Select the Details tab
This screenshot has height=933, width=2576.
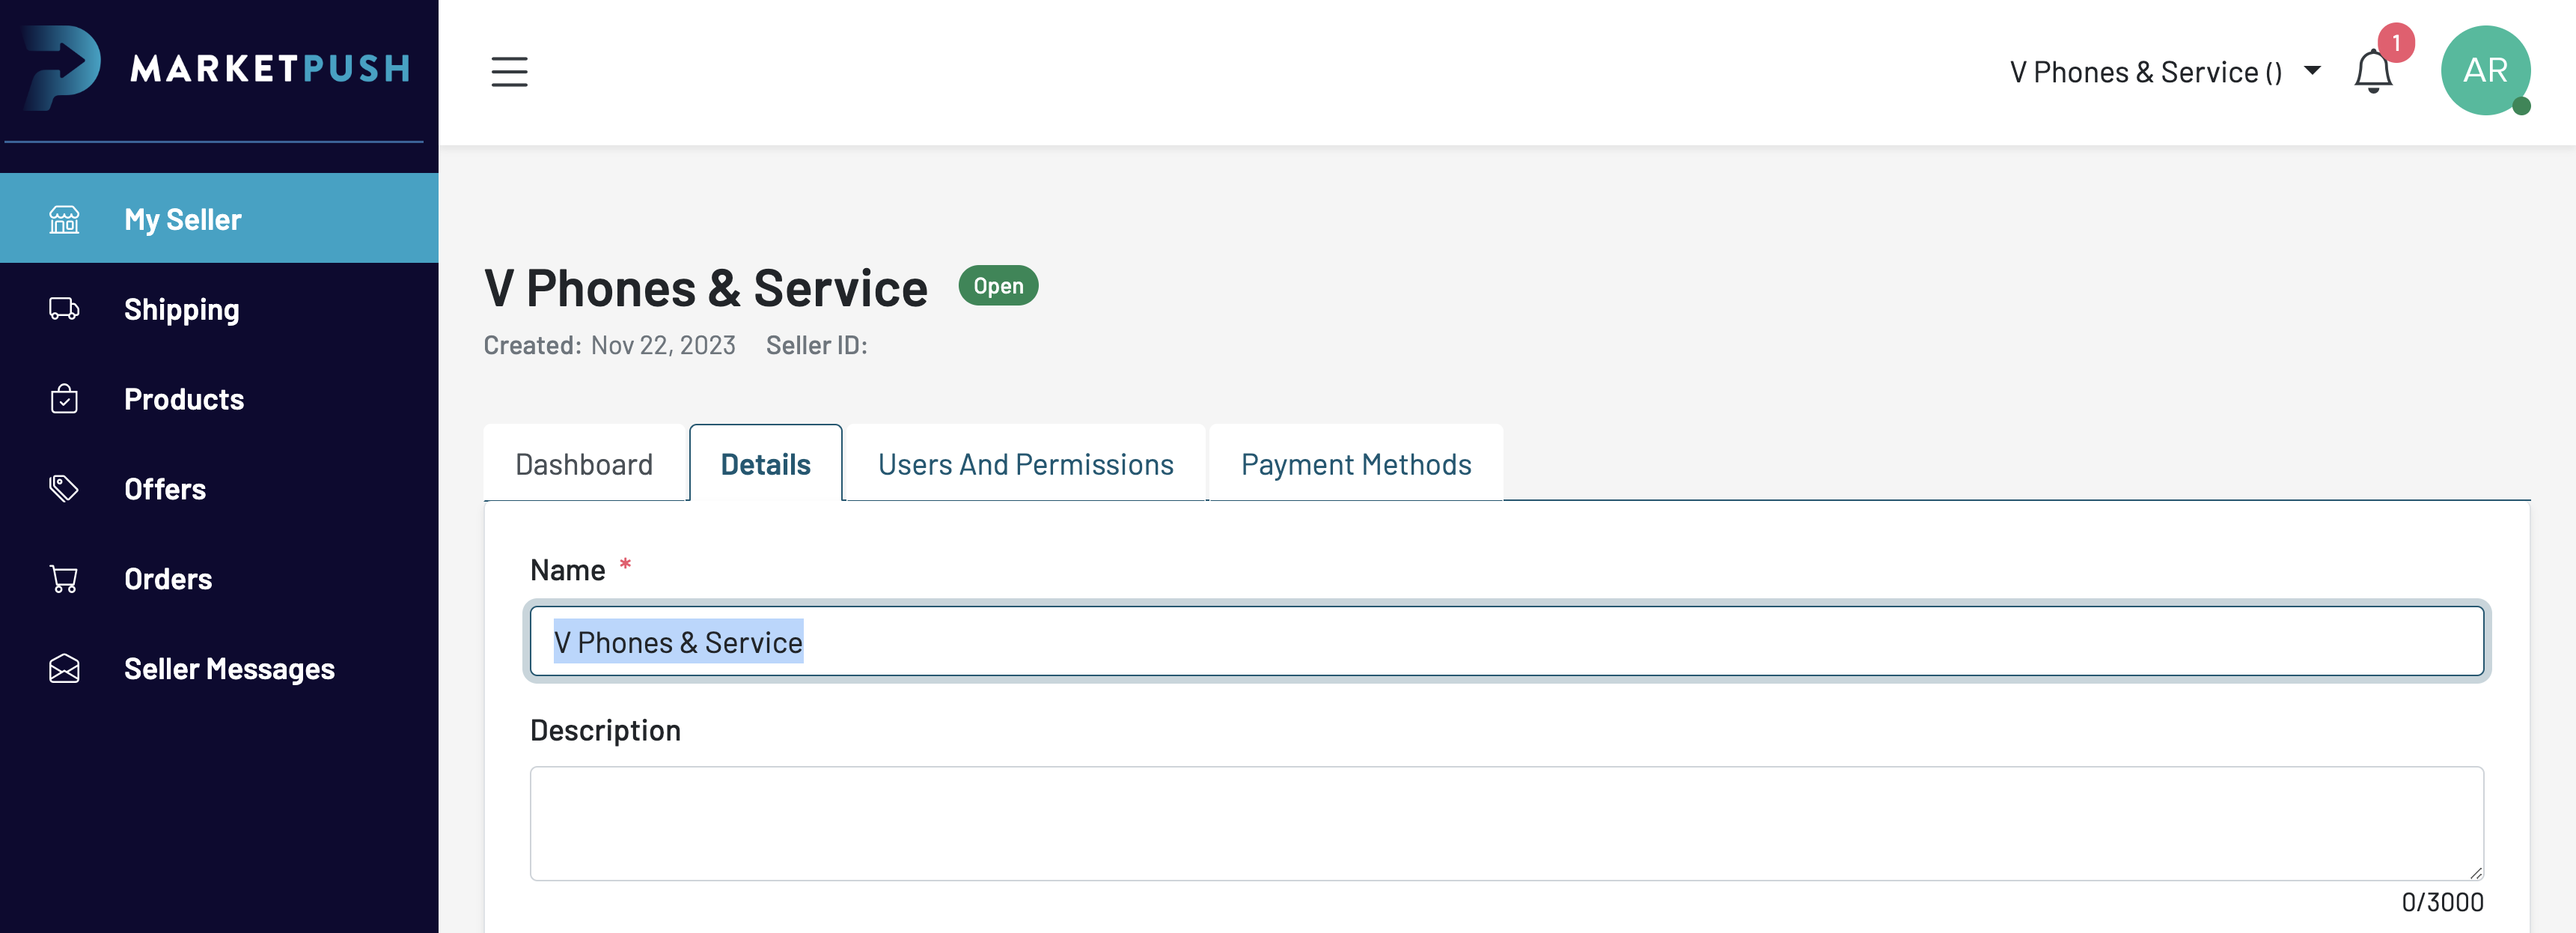coord(765,464)
